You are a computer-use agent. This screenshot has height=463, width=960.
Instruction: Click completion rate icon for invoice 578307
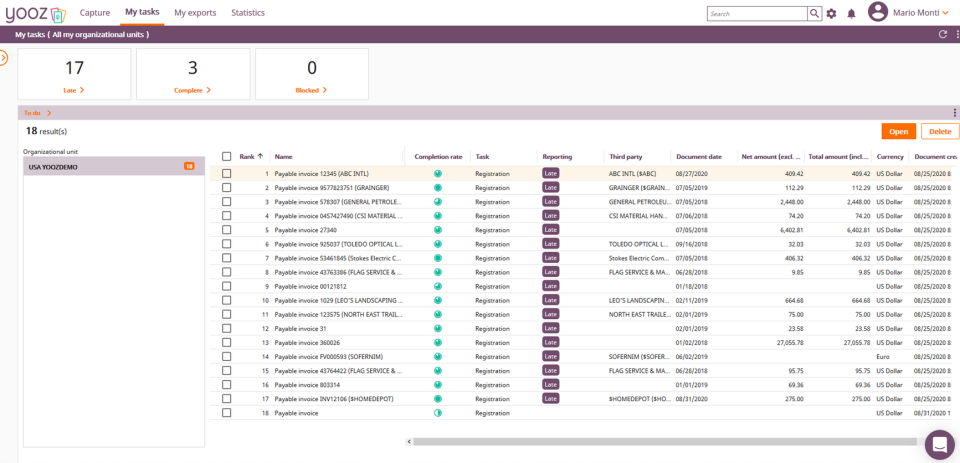pyautogui.click(x=438, y=201)
